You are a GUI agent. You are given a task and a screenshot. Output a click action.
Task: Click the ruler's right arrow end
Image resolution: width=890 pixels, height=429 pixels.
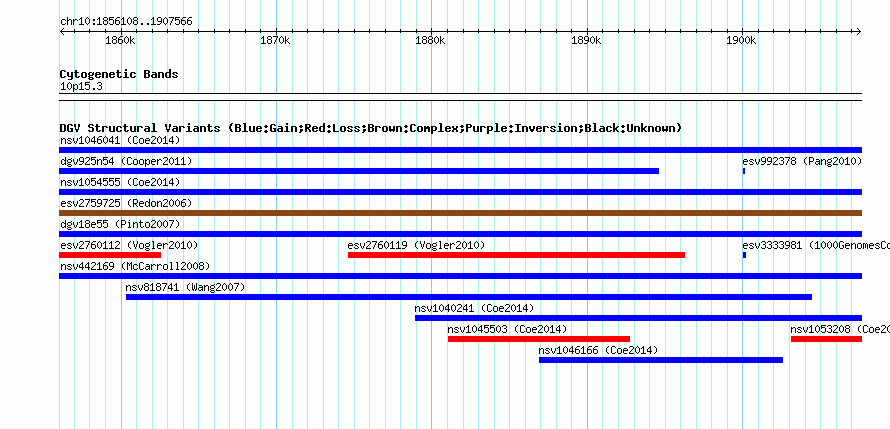click(859, 31)
